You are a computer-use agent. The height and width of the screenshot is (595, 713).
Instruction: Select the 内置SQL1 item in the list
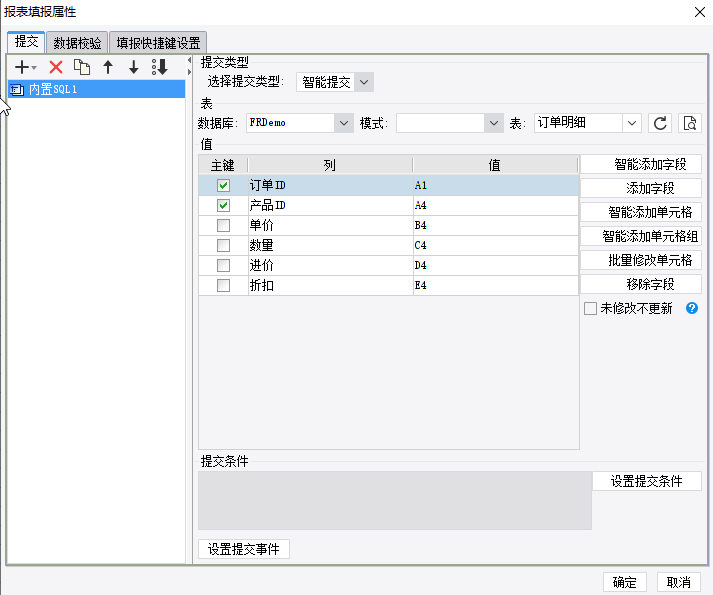(x=96, y=89)
